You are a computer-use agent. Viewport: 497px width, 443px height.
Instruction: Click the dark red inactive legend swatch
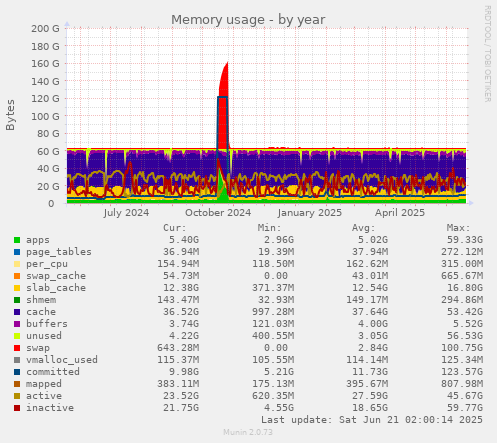point(17,408)
